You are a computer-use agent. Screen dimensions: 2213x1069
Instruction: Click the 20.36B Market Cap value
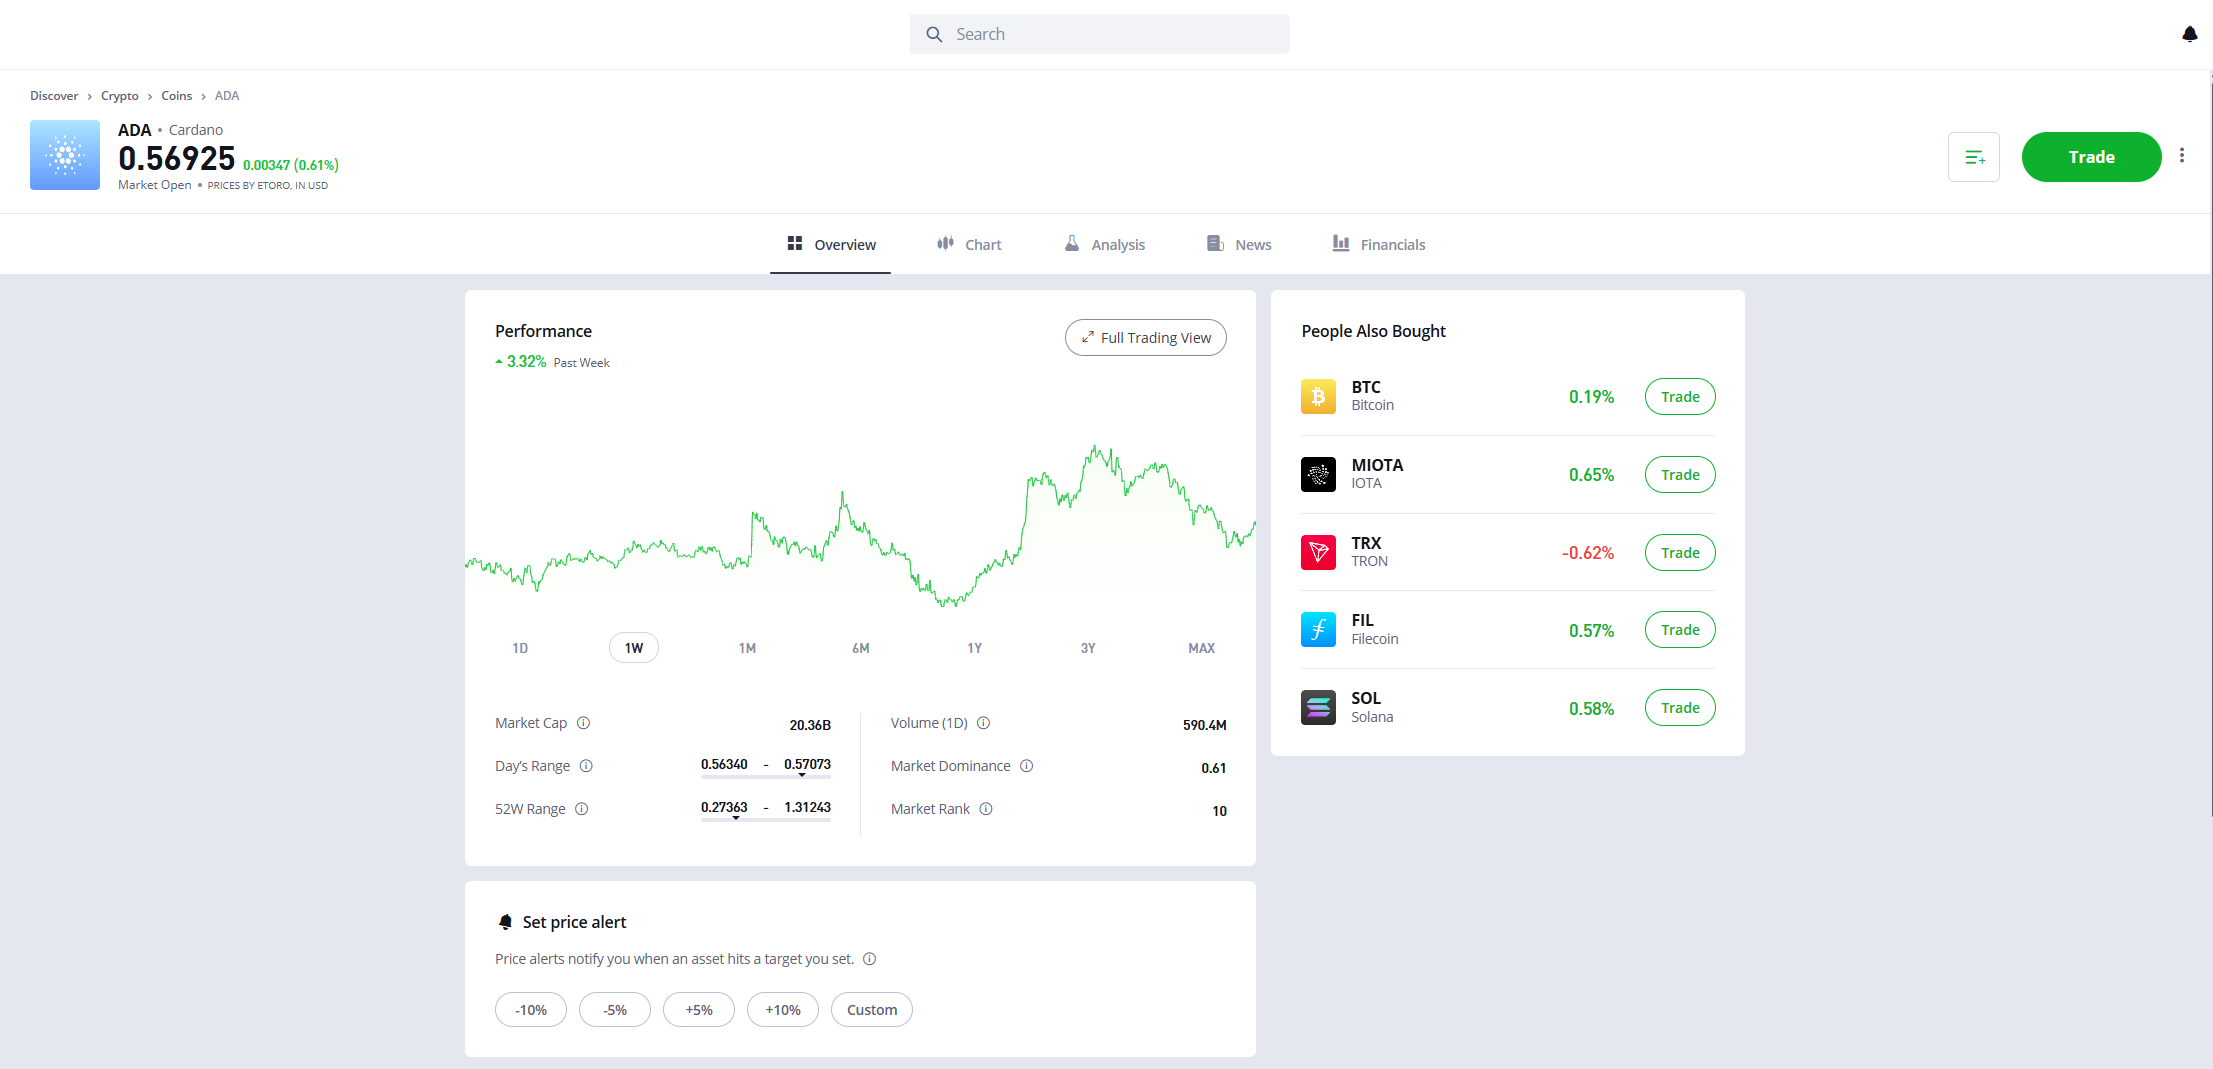tap(810, 725)
